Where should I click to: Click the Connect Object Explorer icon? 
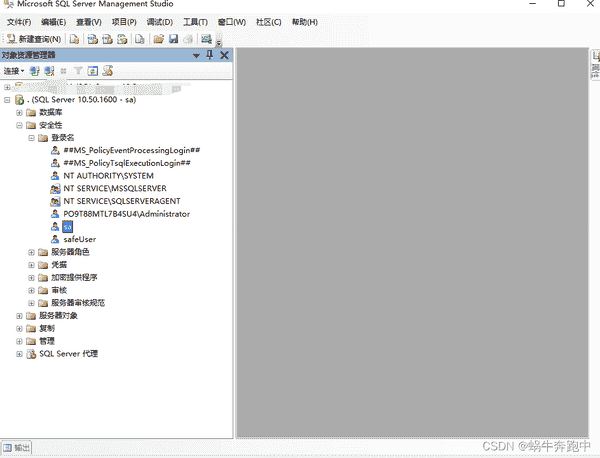[x=34, y=71]
